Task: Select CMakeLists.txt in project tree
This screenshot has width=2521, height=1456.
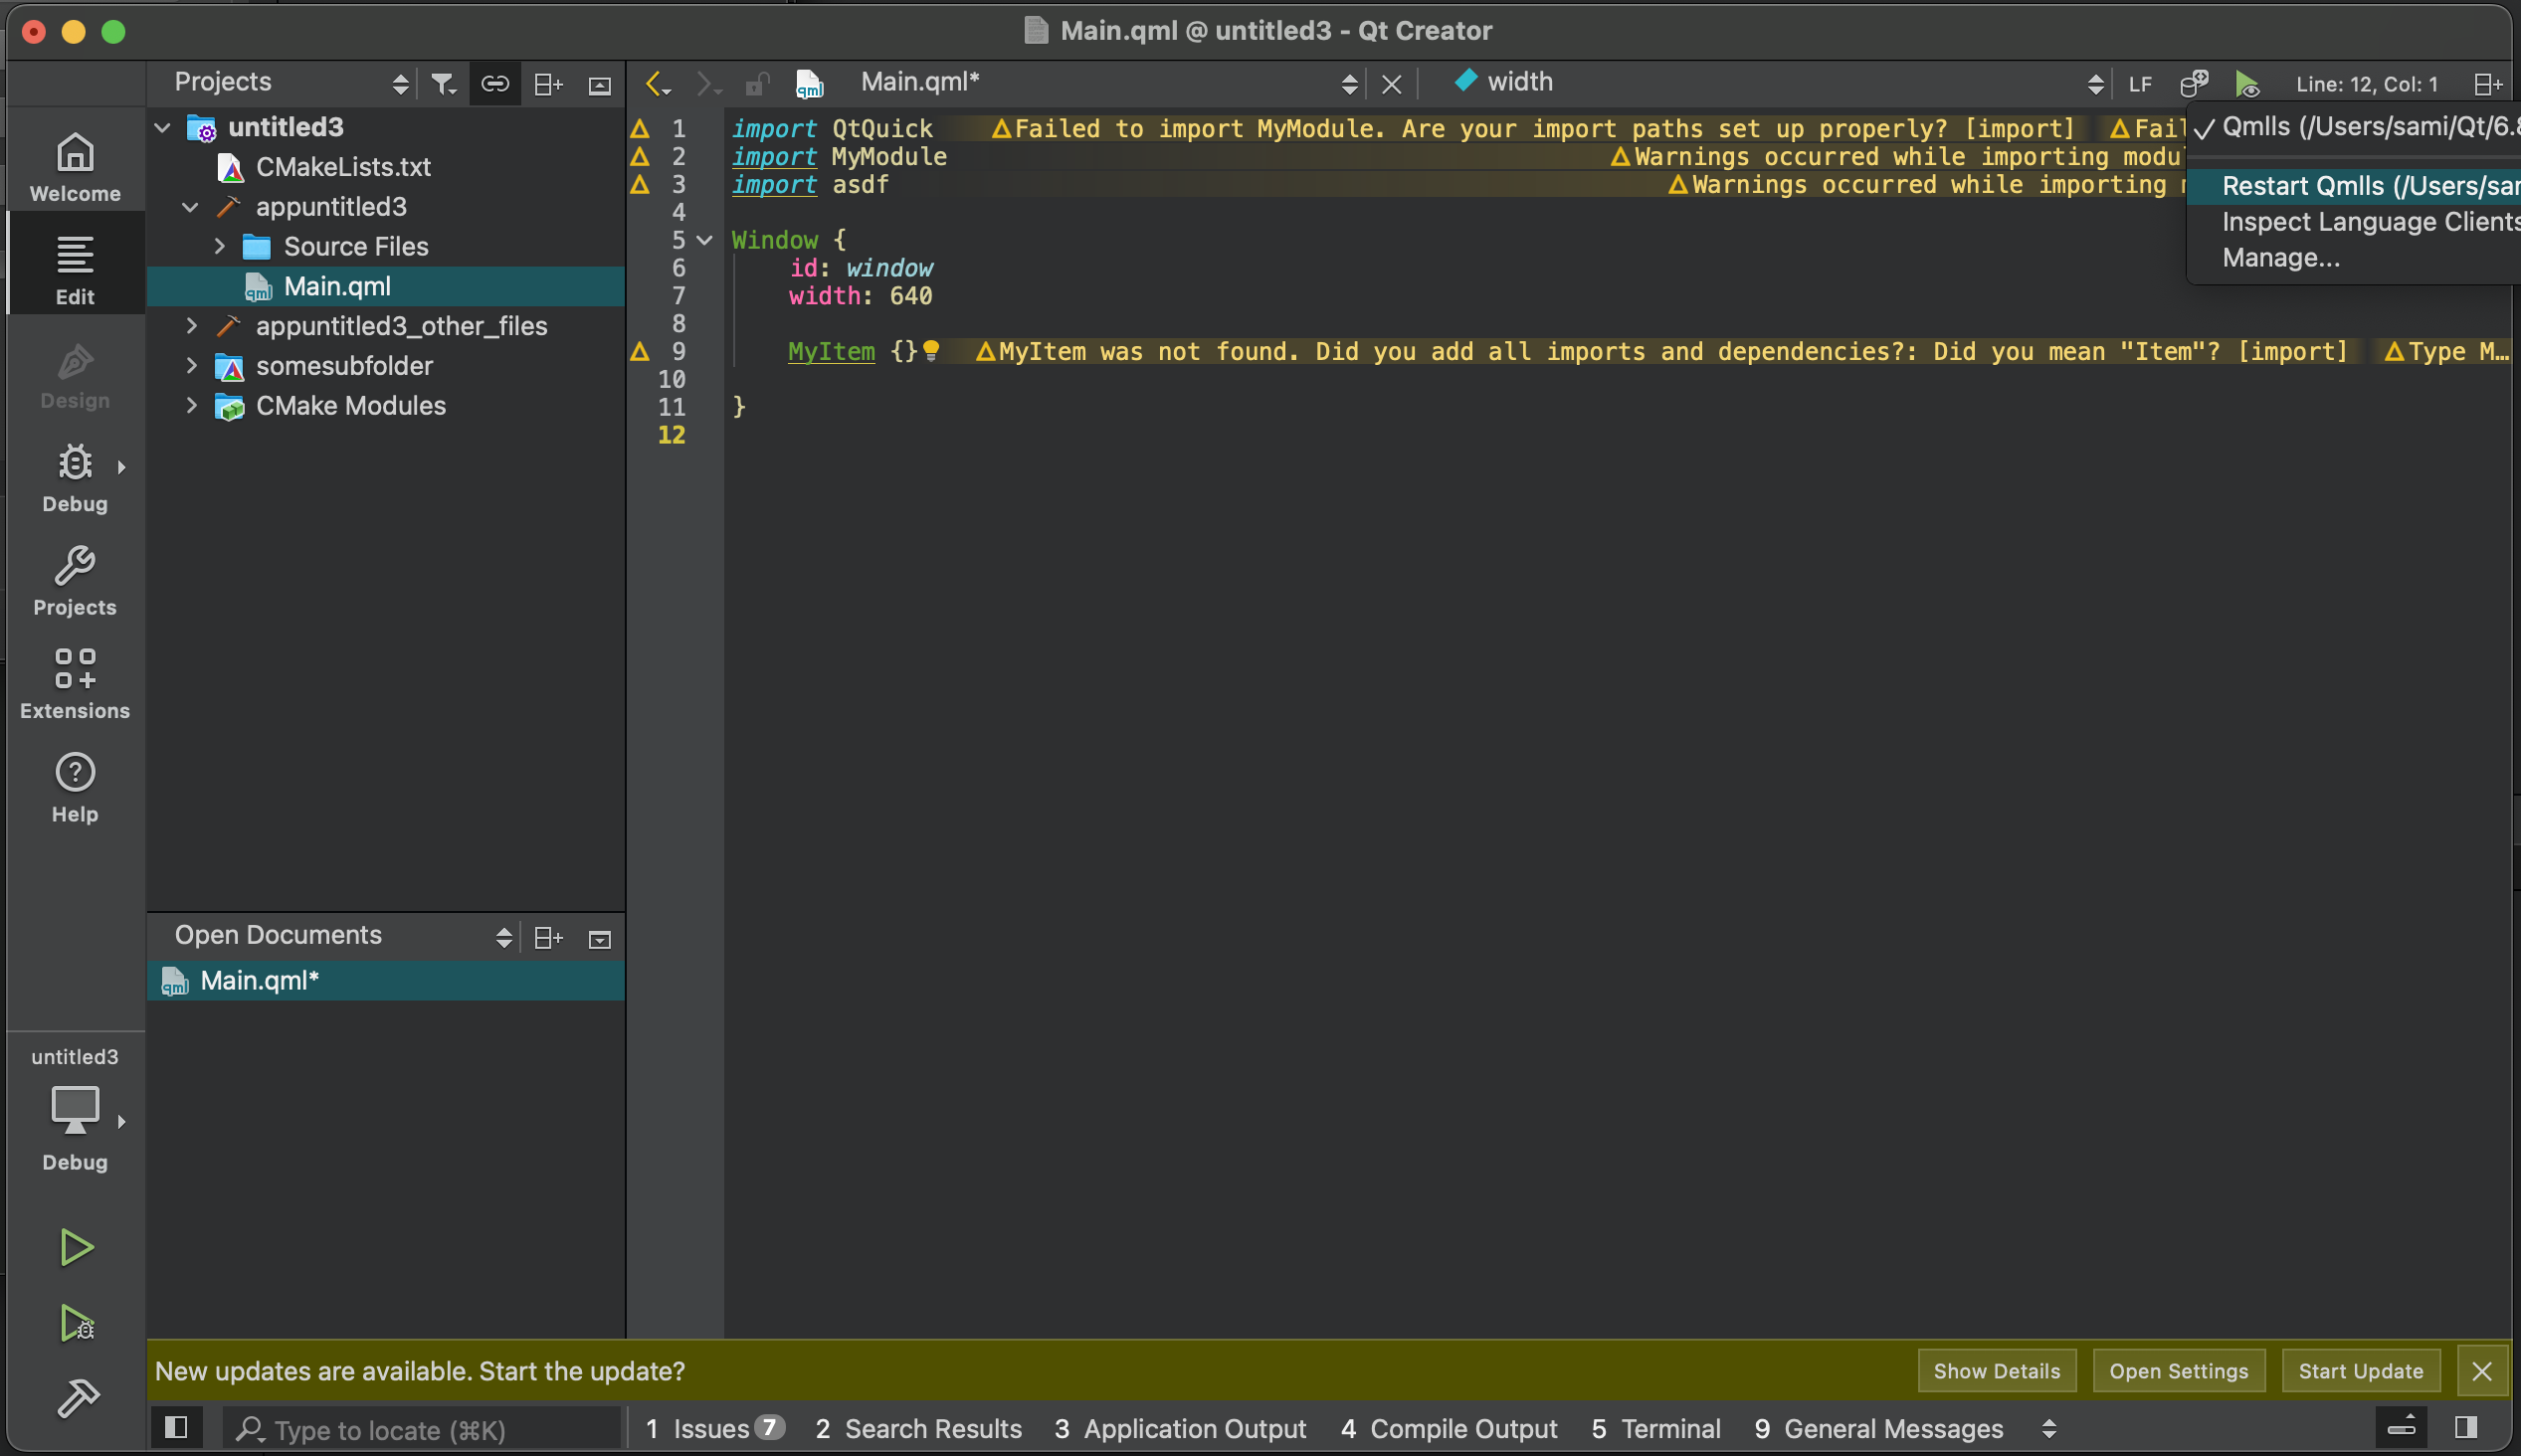Action: click(x=343, y=167)
